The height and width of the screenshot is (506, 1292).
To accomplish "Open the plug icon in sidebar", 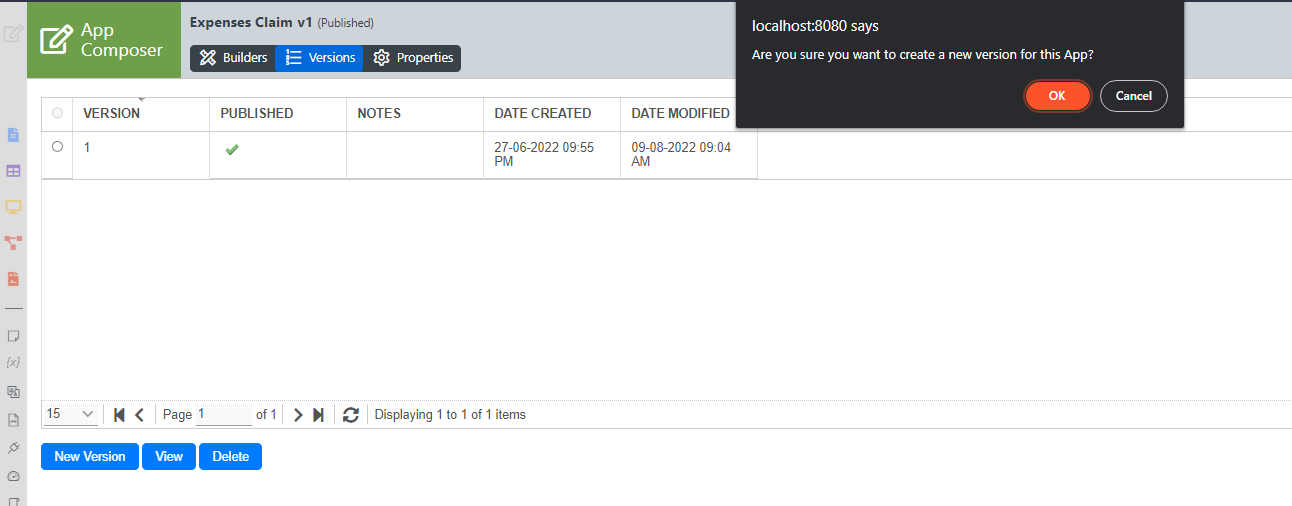I will pos(14,447).
